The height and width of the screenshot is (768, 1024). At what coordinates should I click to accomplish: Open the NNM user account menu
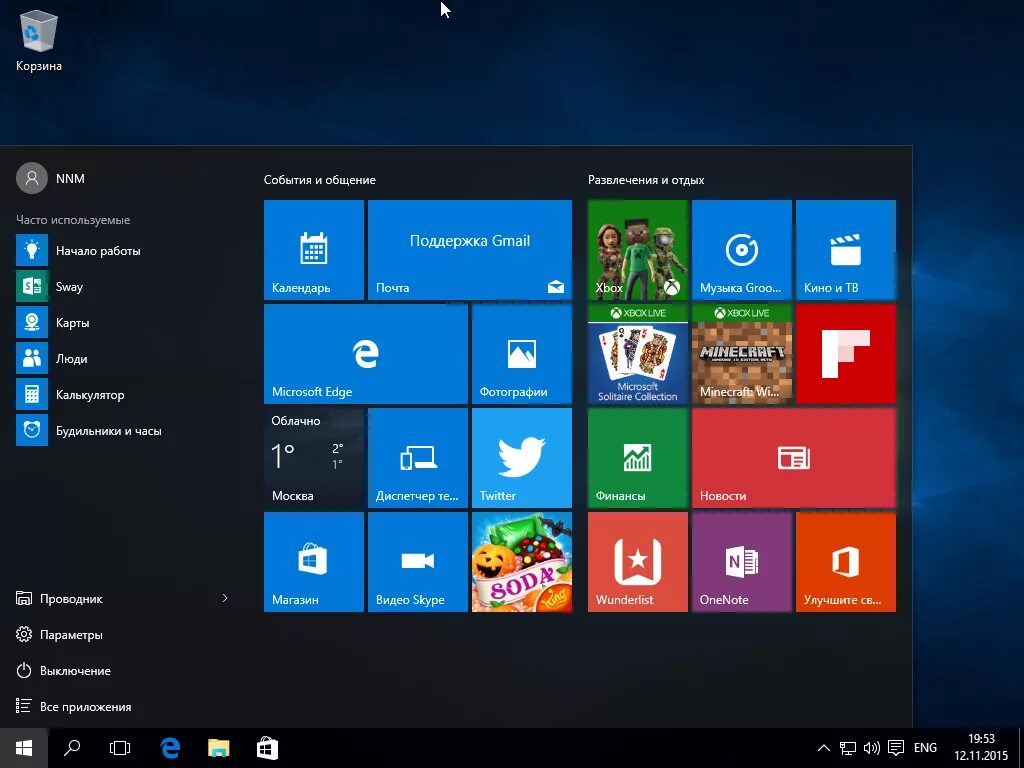(x=51, y=178)
